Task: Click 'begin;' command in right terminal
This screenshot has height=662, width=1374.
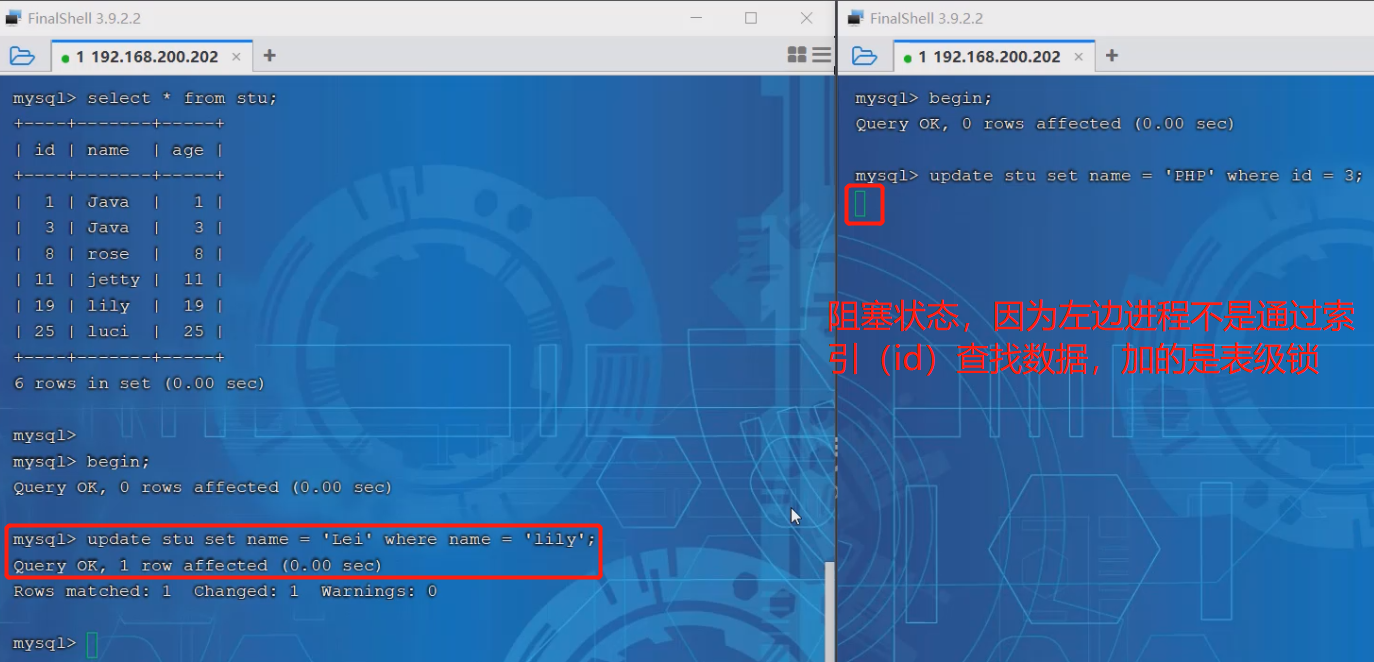Action: 960,98
